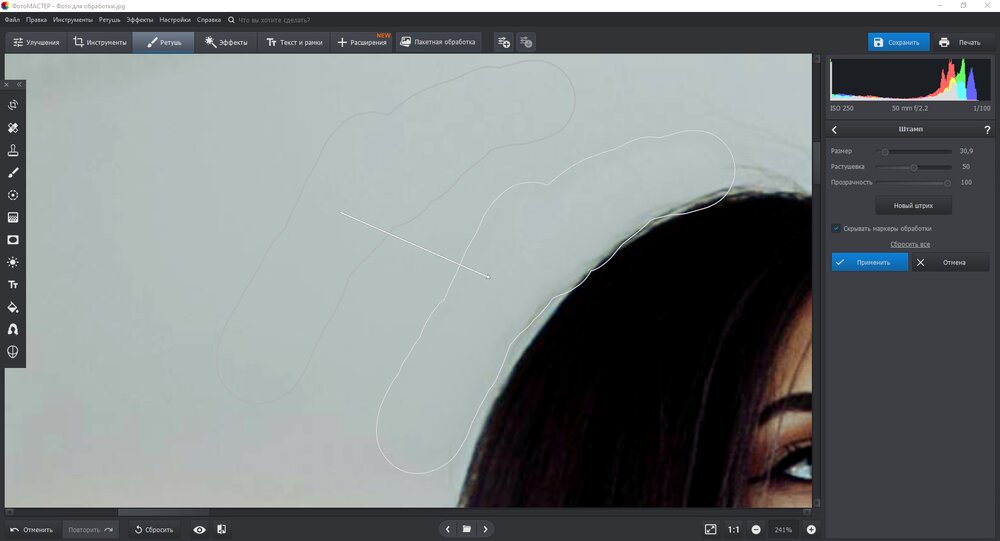The width and height of the screenshot is (1000, 541).
Task: Open the Эффекты menu in menu bar
Action: pos(139,20)
